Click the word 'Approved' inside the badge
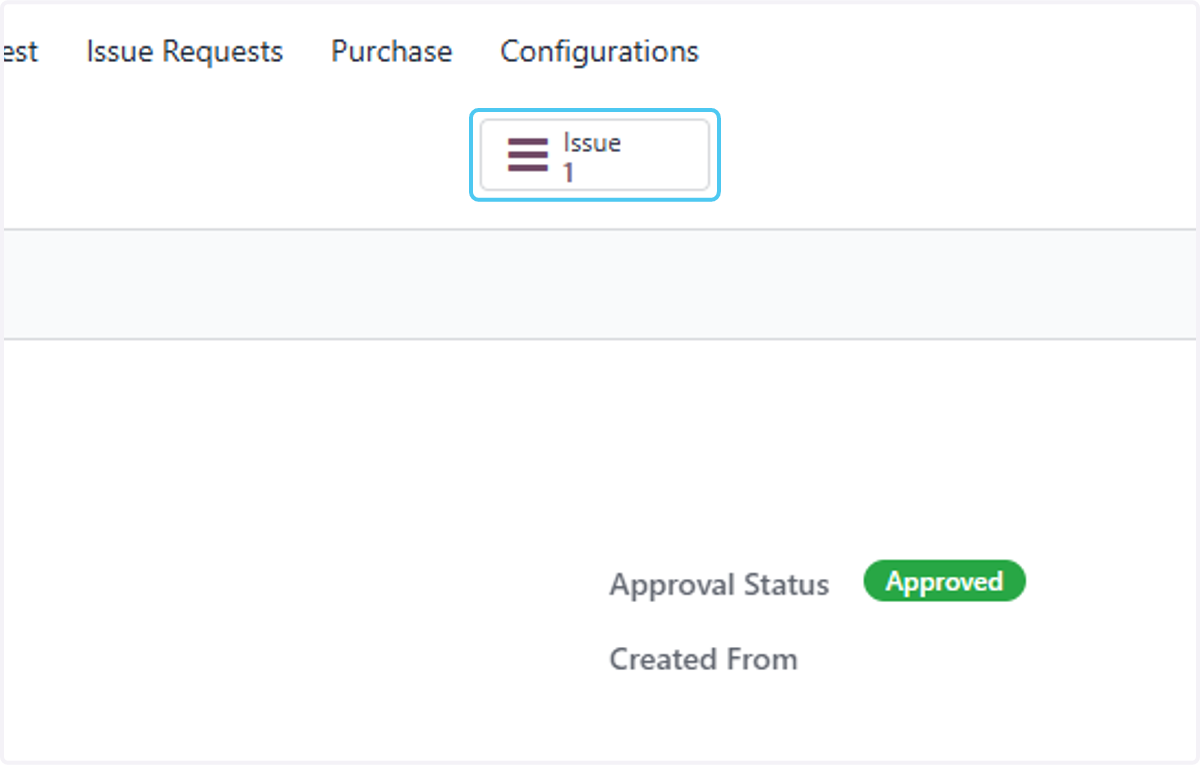Image resolution: width=1200 pixels, height=765 pixels. pyautogui.click(x=944, y=581)
